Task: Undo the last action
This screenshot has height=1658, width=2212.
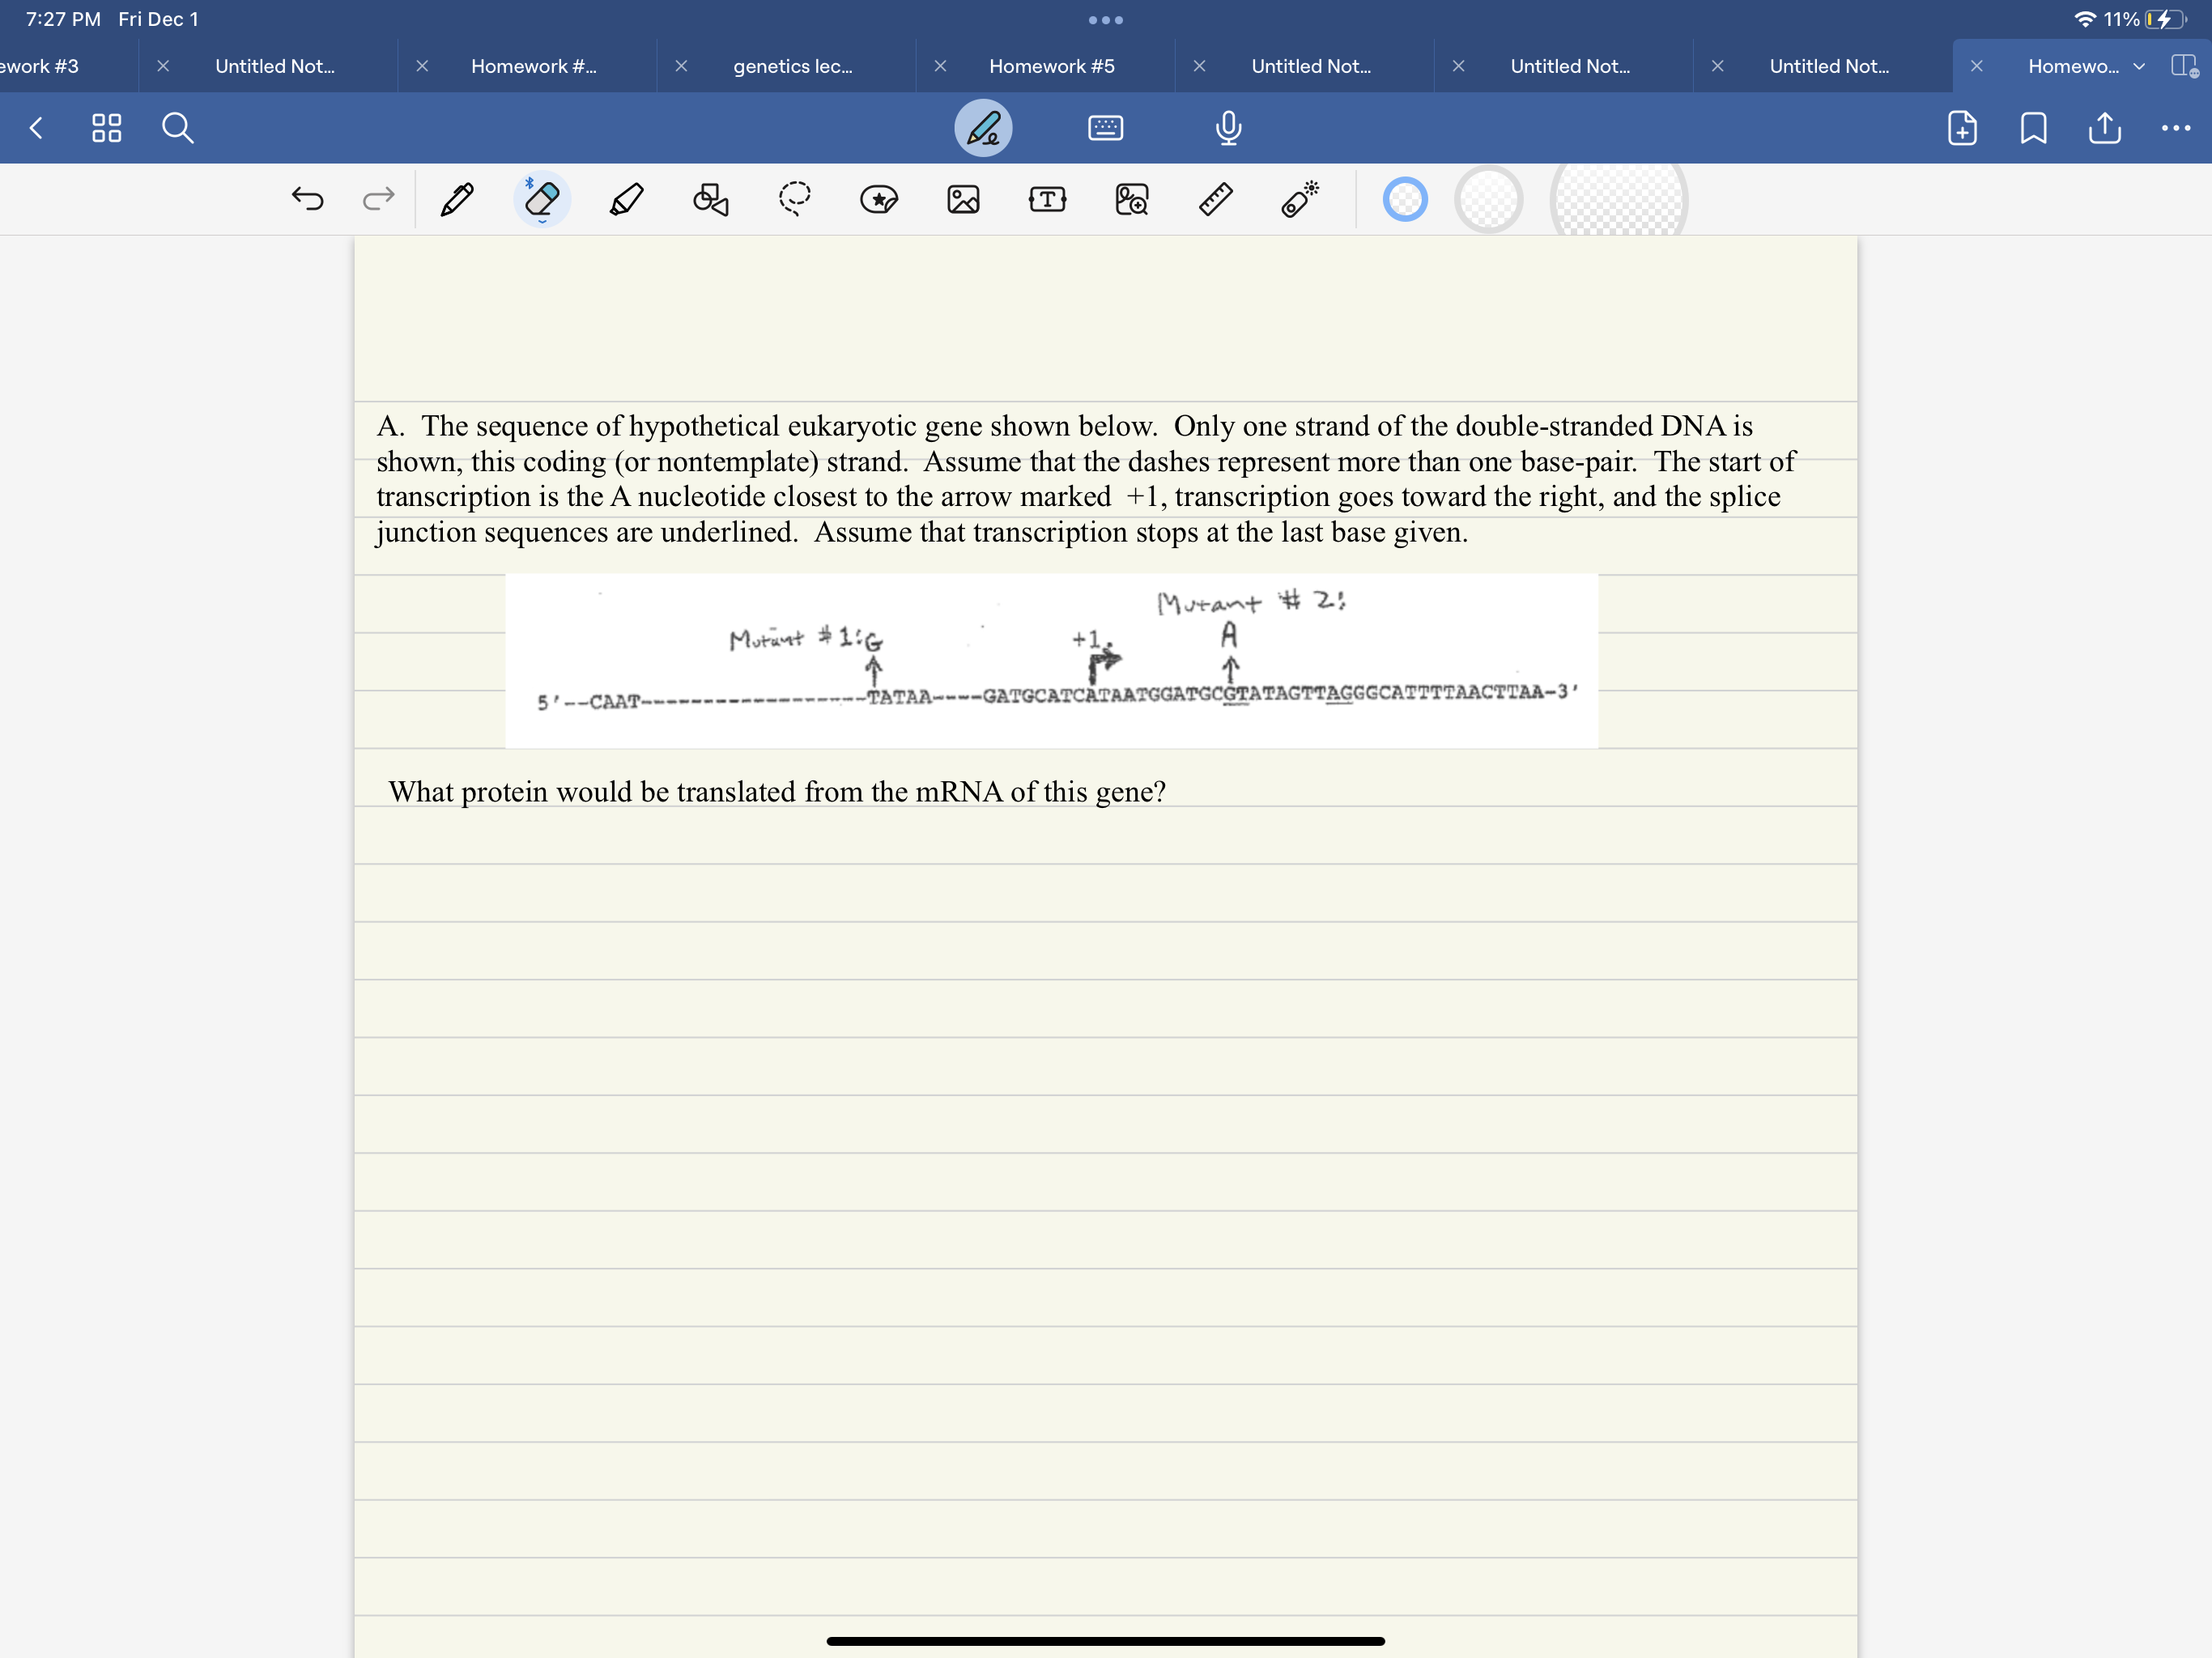Action: click(307, 200)
